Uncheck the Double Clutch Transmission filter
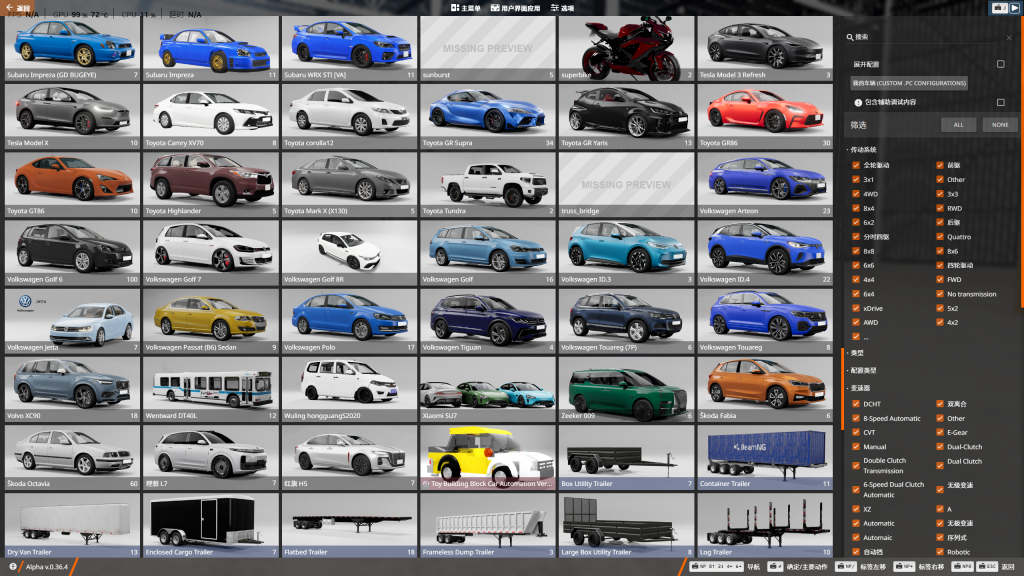This screenshot has width=1024, height=576. pos(856,466)
